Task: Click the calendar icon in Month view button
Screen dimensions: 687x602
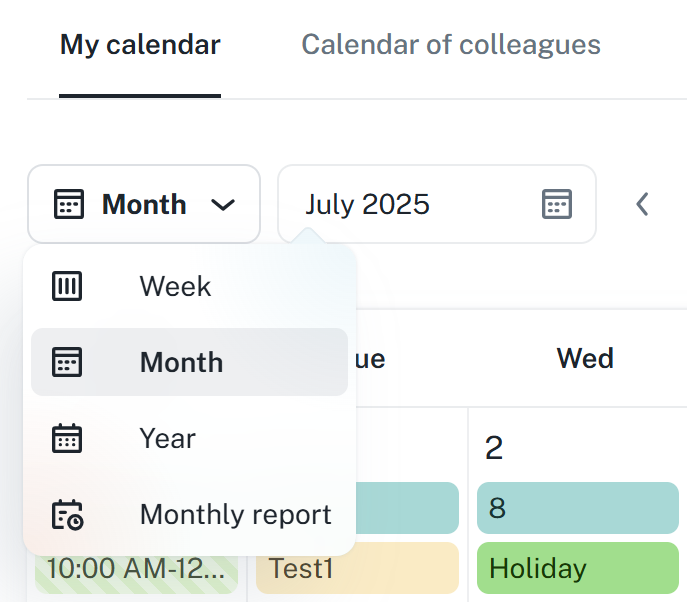Action: [x=69, y=205]
